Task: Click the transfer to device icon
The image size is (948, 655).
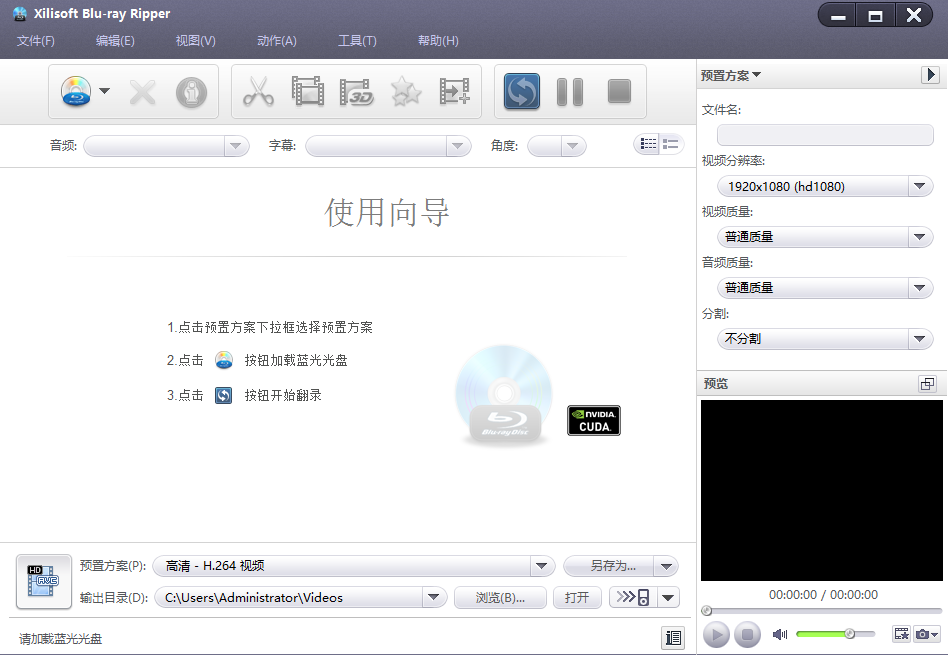Action: pos(633,598)
